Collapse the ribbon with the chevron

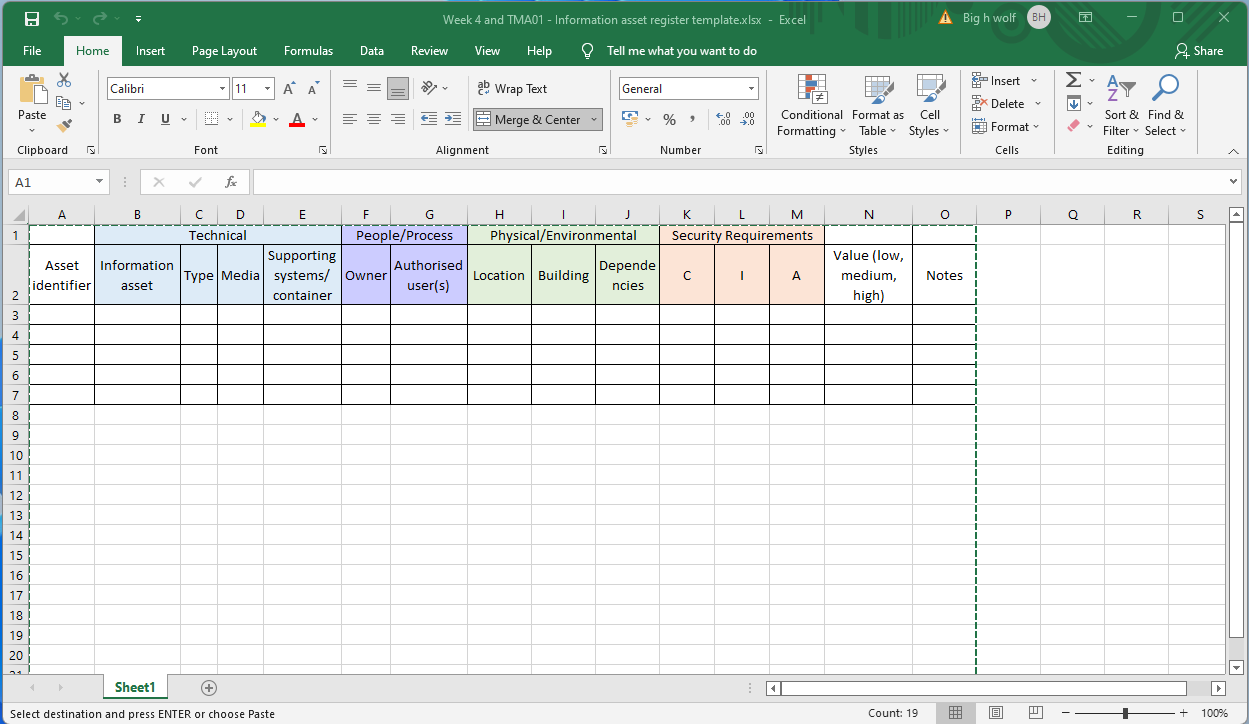click(1233, 150)
